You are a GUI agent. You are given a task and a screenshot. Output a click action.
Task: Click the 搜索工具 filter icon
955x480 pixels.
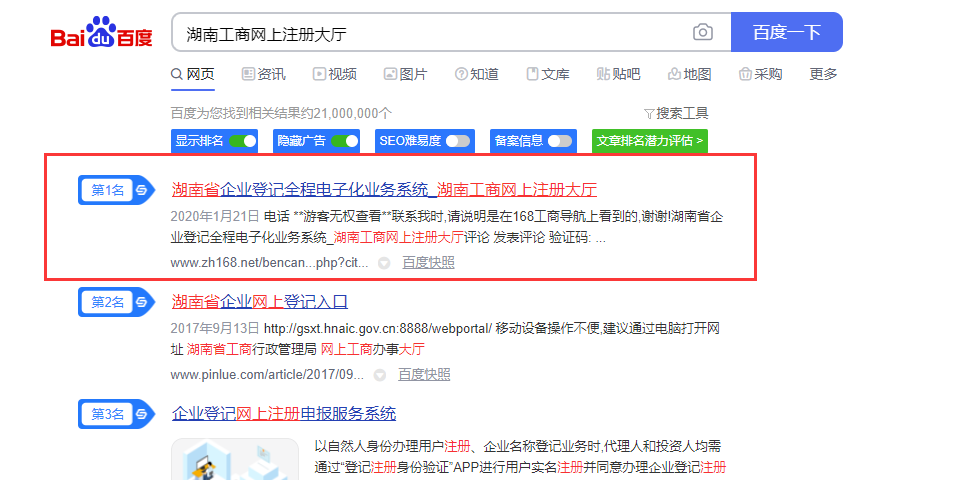[x=649, y=113]
